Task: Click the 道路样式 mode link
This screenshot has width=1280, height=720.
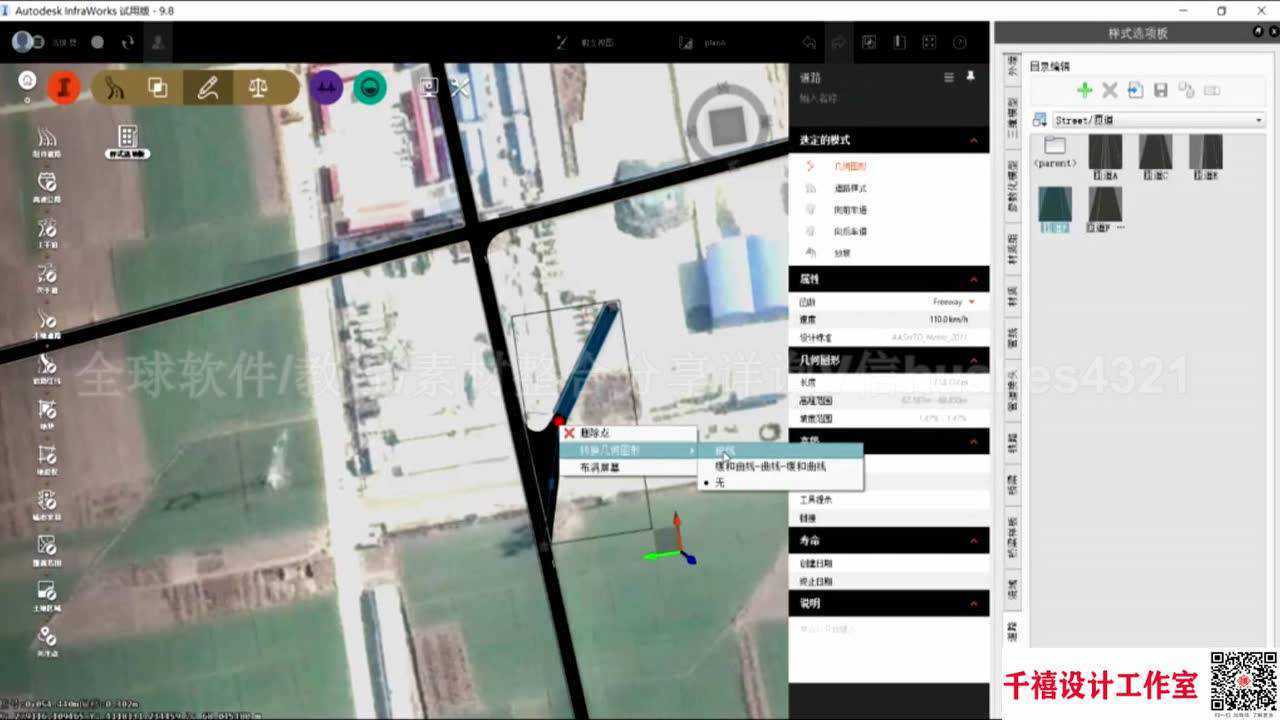Action: click(x=850, y=188)
